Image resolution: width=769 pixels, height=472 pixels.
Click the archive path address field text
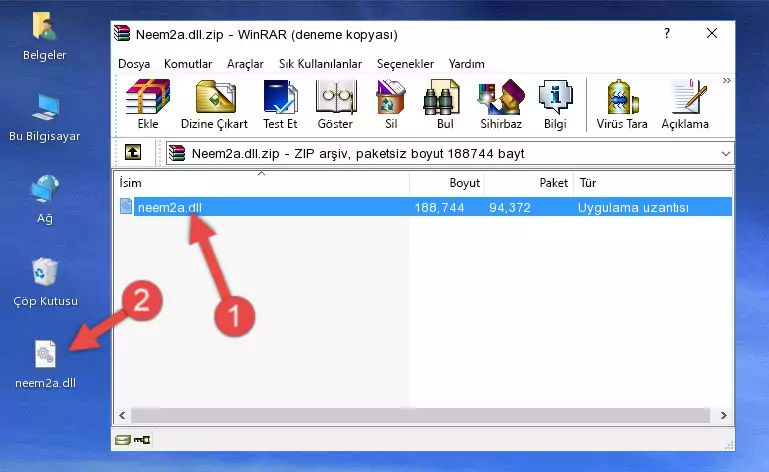coord(358,154)
